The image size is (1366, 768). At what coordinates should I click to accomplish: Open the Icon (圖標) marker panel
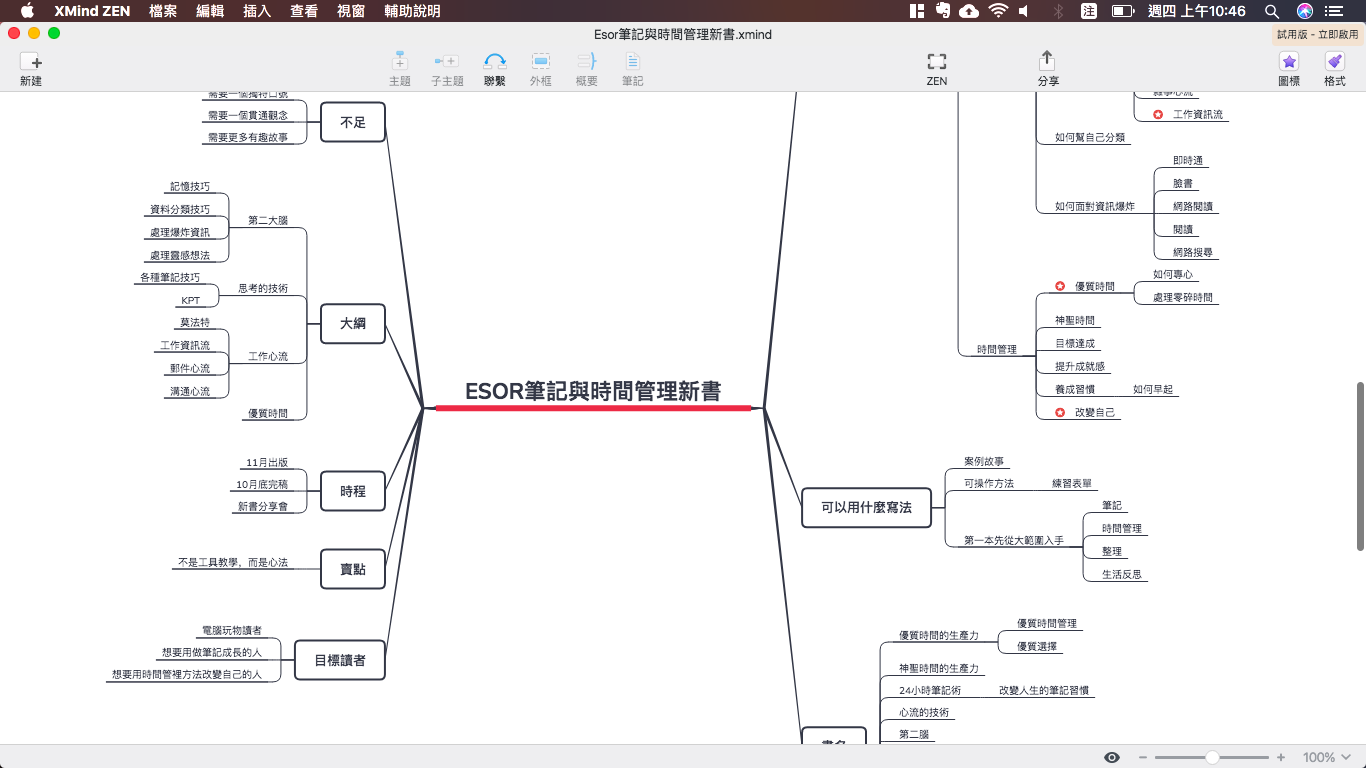(x=1289, y=61)
